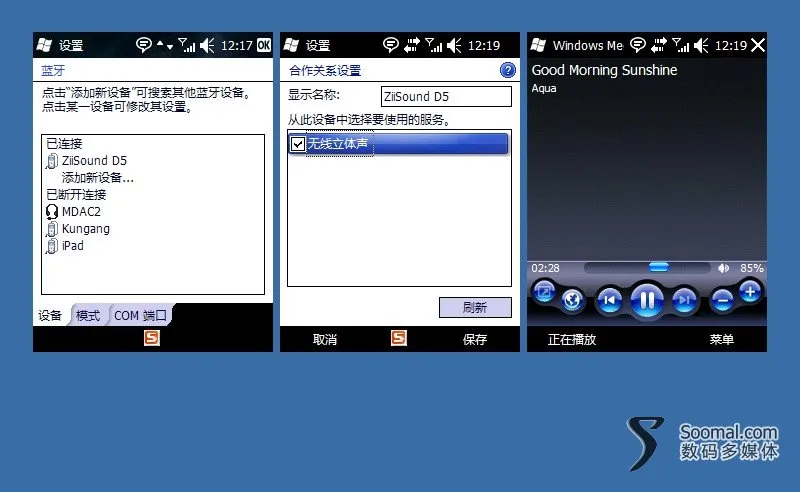Select Kungang device in list
The width and height of the screenshot is (800, 492).
(x=86, y=229)
